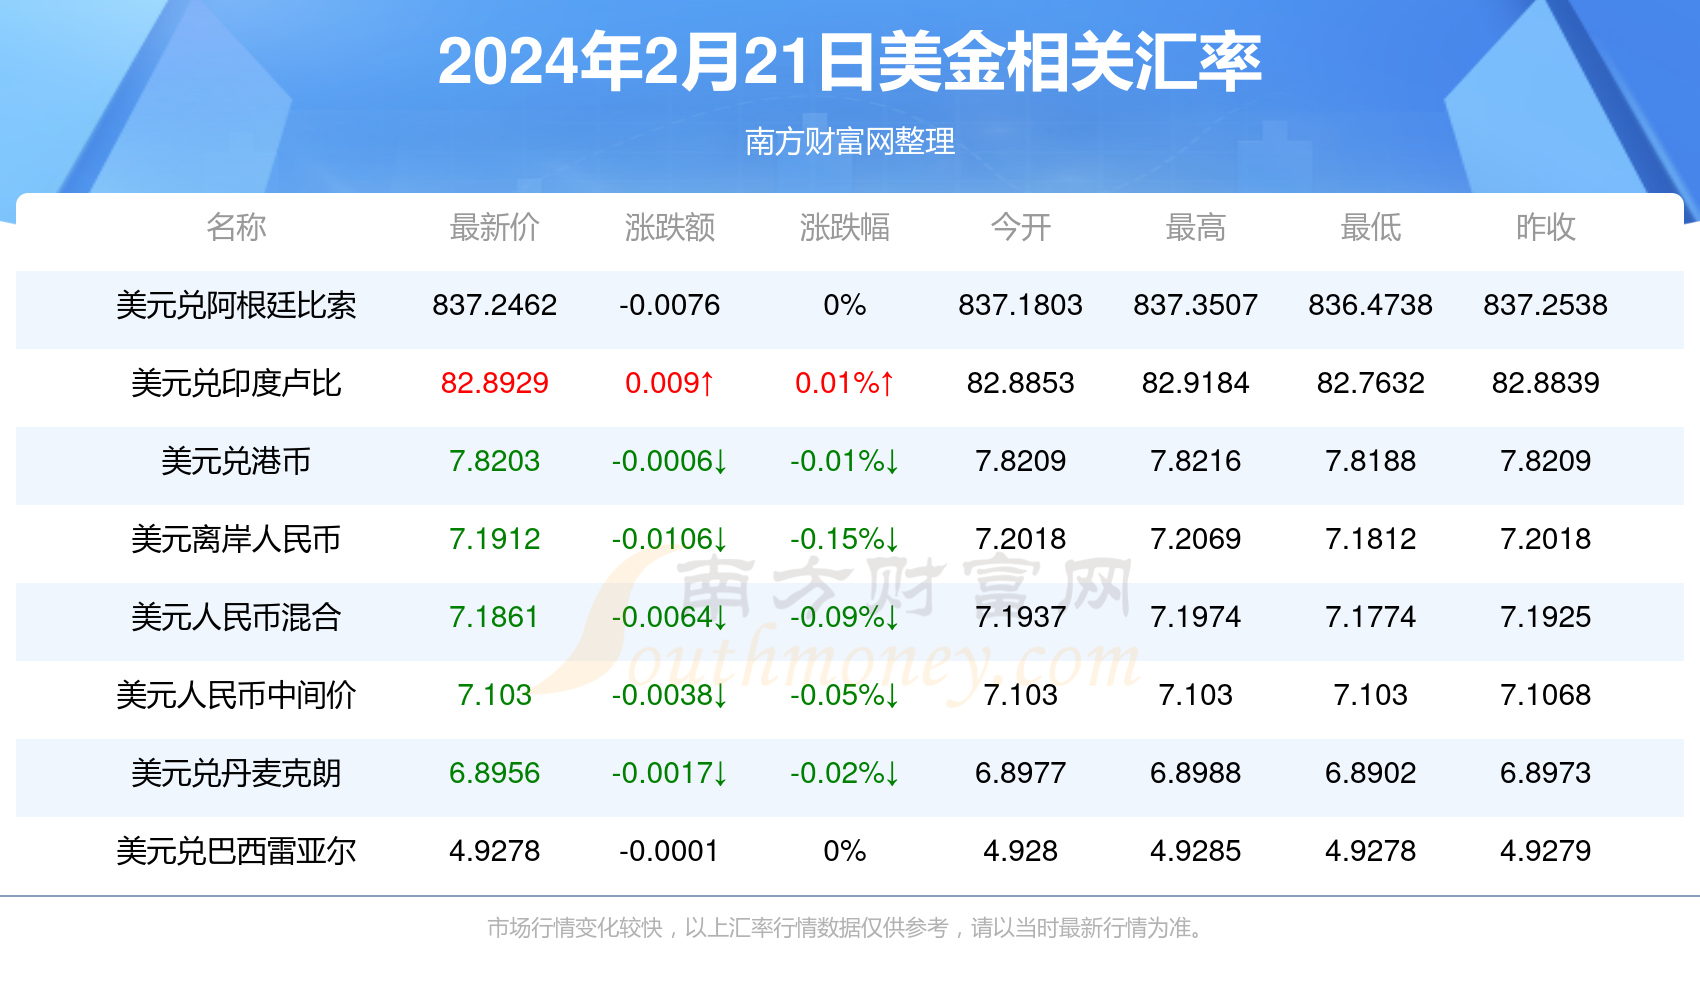
Task: Select 美元离岸人民币 row name
Action: [x=236, y=539]
